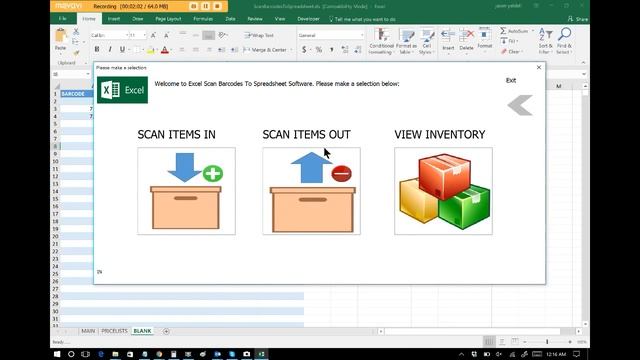Switch to the Page Layout ribbon tab
640x360 pixels.
[168, 19]
